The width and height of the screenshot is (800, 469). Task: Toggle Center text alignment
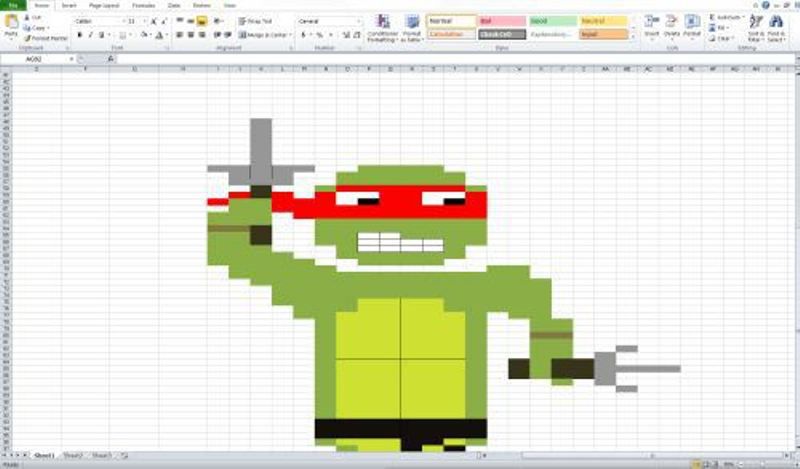191,35
